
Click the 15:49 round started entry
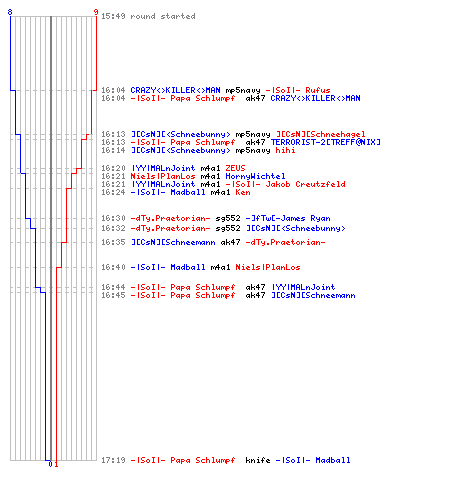pos(148,16)
